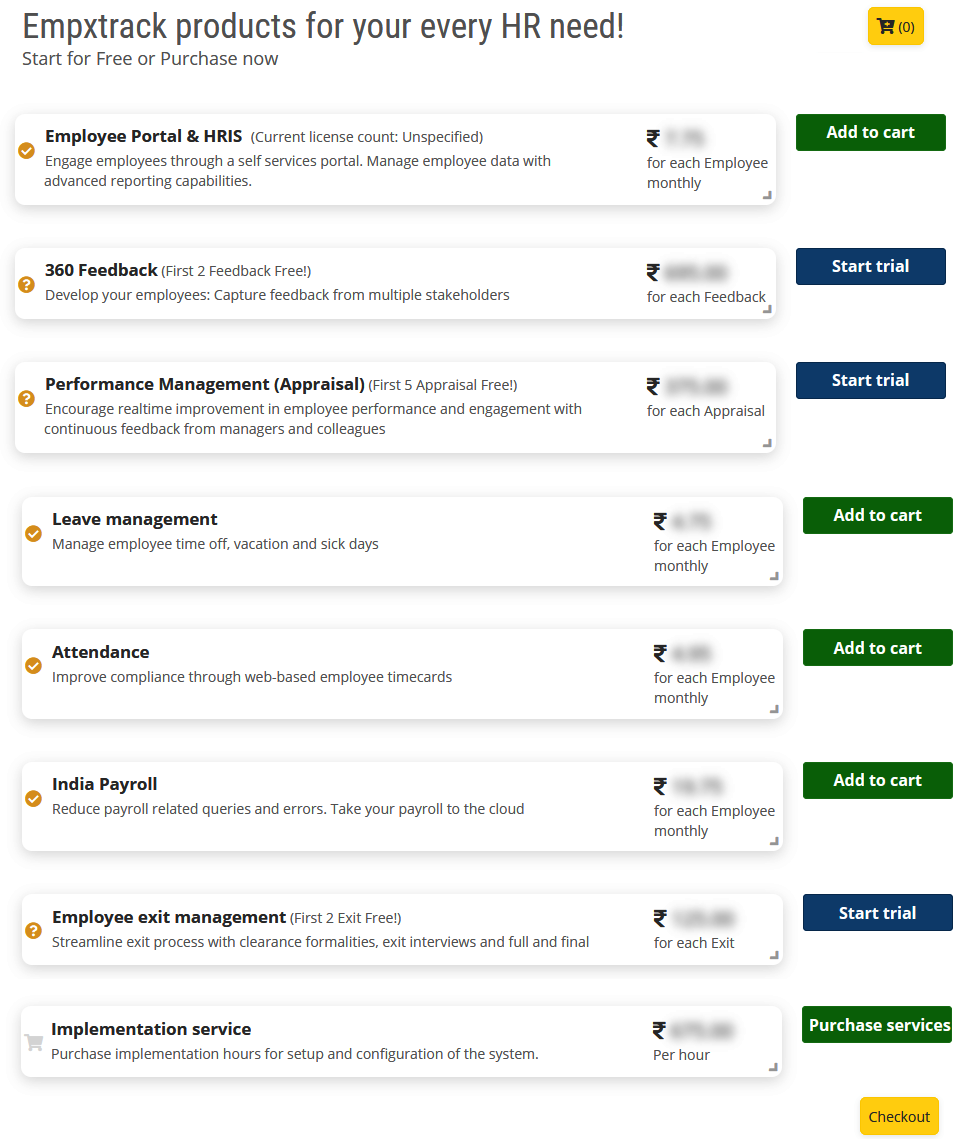Click checkmark icon next to Leave management
The height and width of the screenshot is (1148, 960).
point(33,534)
